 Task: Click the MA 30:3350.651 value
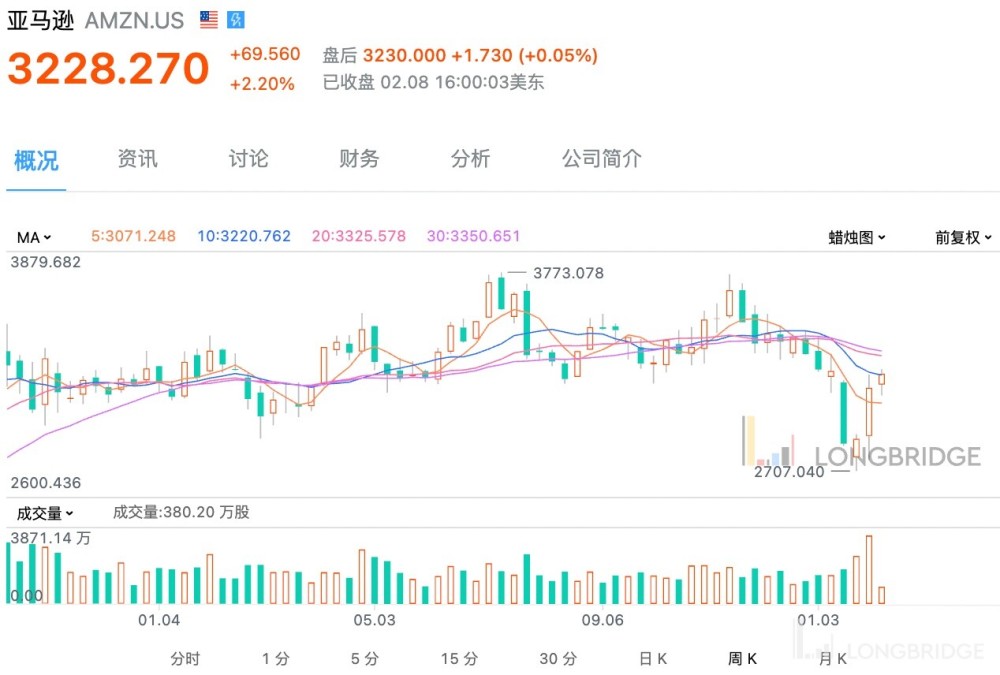473,236
